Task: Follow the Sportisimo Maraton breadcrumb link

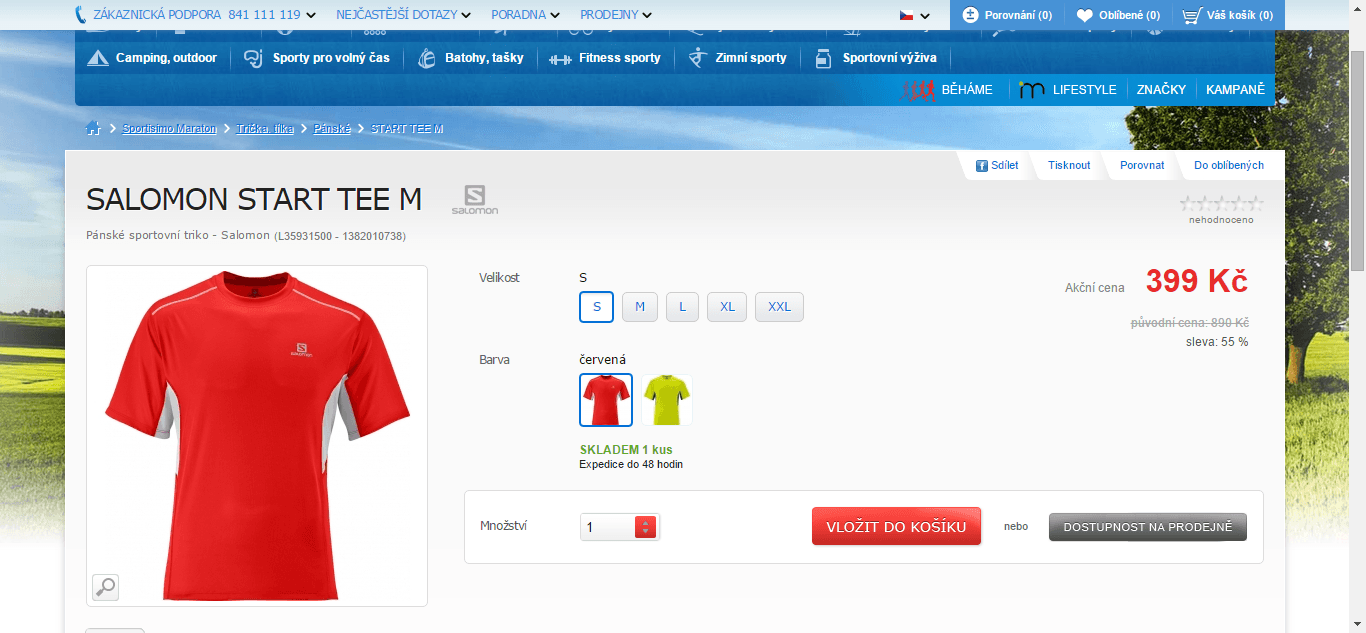Action: [169, 129]
